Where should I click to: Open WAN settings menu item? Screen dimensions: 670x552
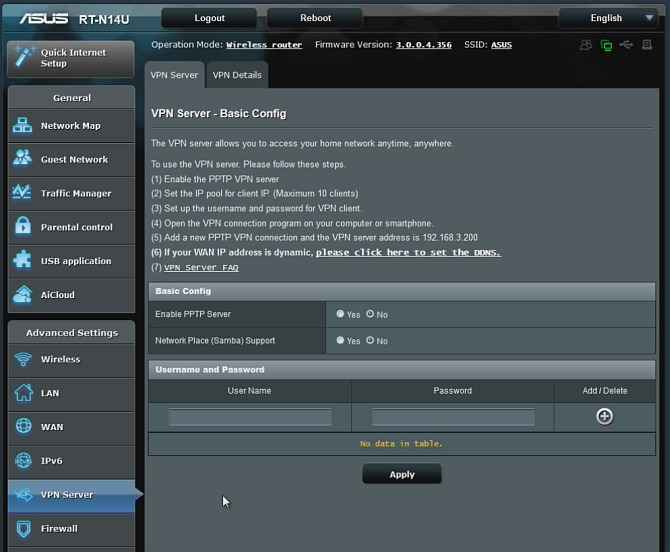pyautogui.click(x=71, y=427)
